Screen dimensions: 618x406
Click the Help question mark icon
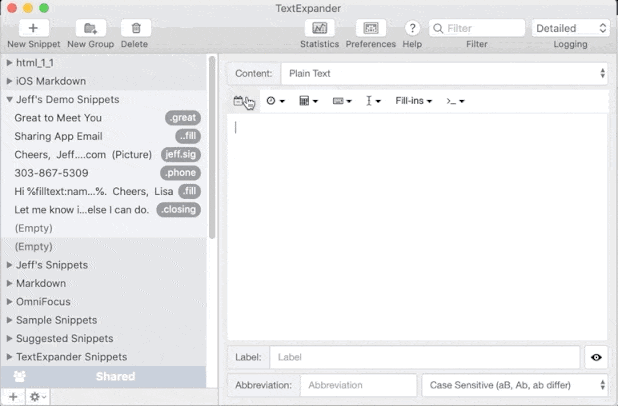coord(412,28)
